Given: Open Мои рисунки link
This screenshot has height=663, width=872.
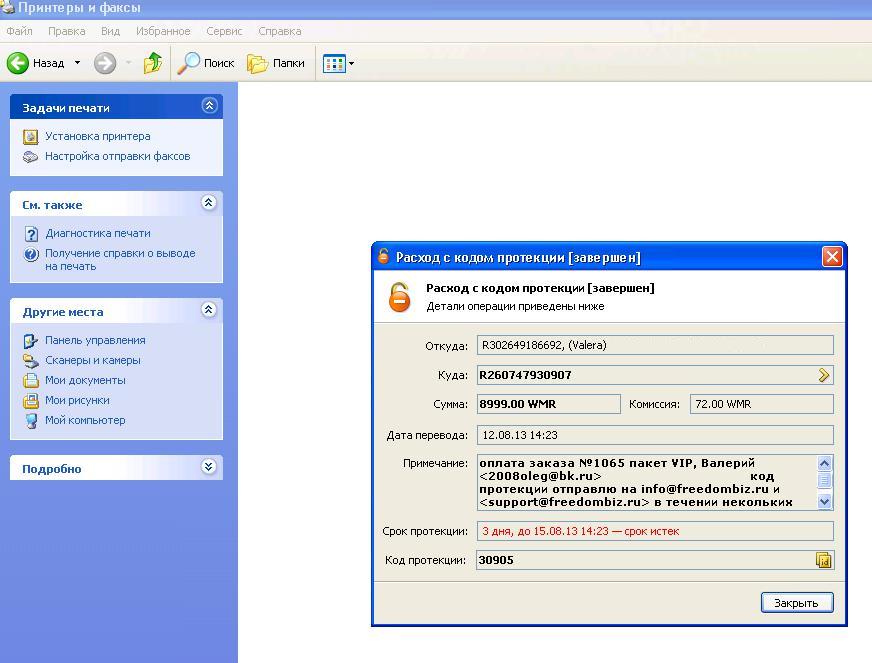Looking at the screenshot, I should pos(77,400).
